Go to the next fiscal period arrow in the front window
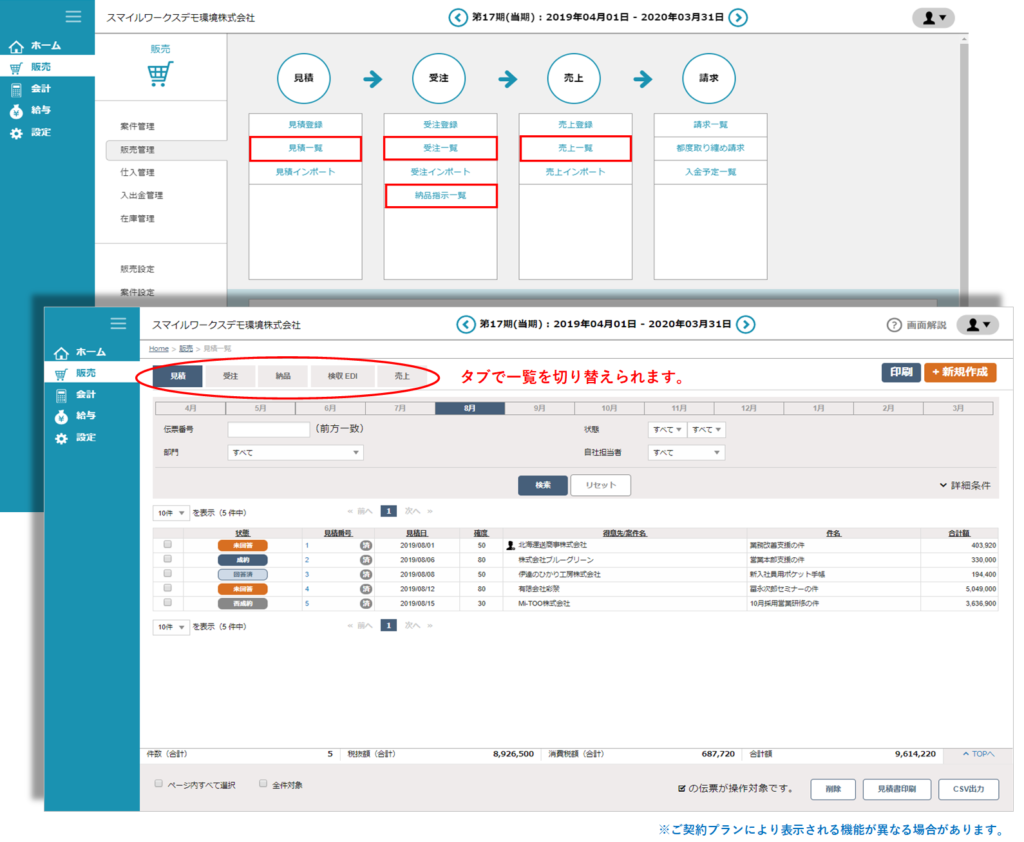Viewport: 1024px width, 842px height. (745, 324)
